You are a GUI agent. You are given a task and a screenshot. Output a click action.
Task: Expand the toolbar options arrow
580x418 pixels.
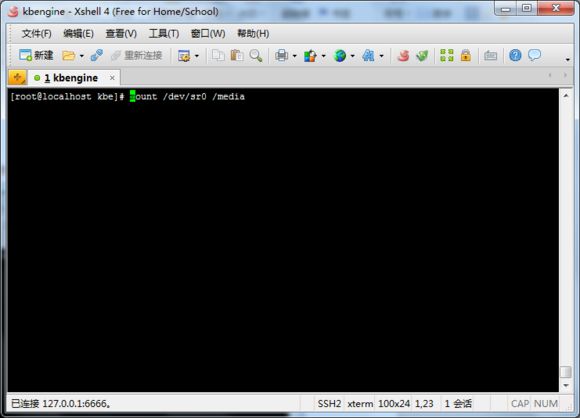tap(567, 59)
